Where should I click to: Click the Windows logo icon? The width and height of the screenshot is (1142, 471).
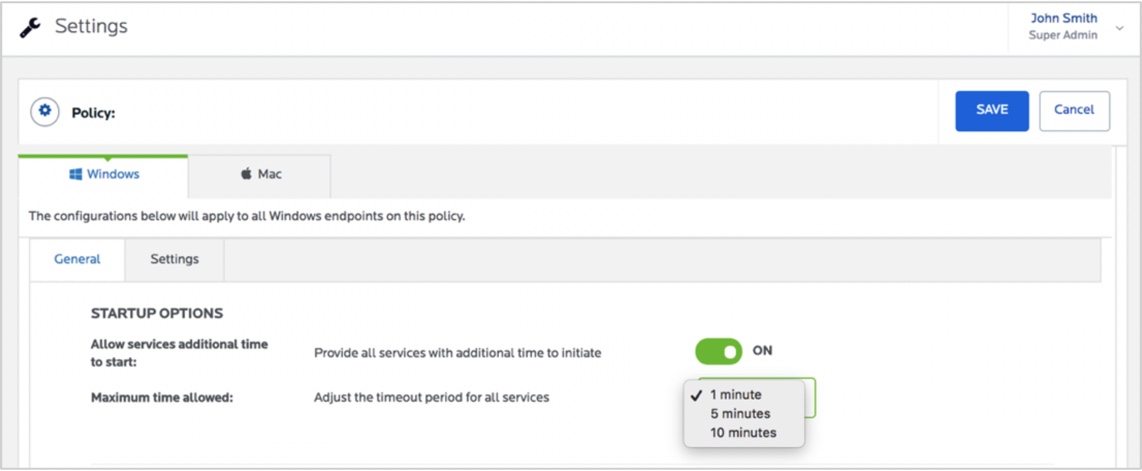coord(75,174)
